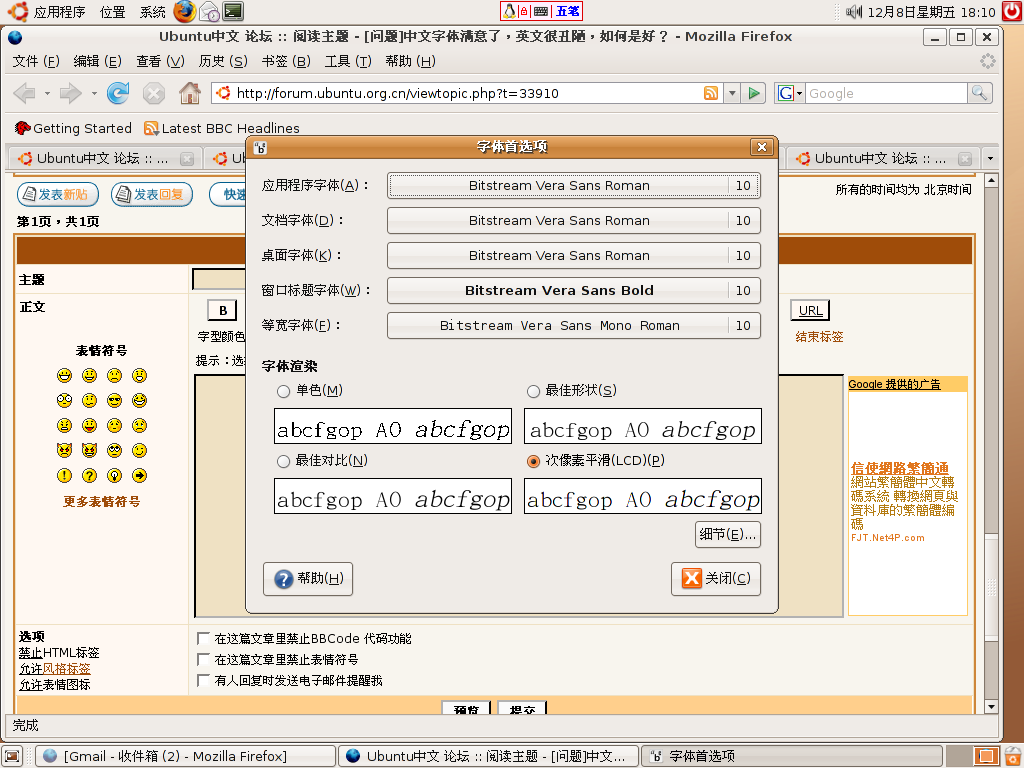The height and width of the screenshot is (768, 1024).
Task: Open the 帮助(H) menu in Firefox
Action: coord(410,61)
